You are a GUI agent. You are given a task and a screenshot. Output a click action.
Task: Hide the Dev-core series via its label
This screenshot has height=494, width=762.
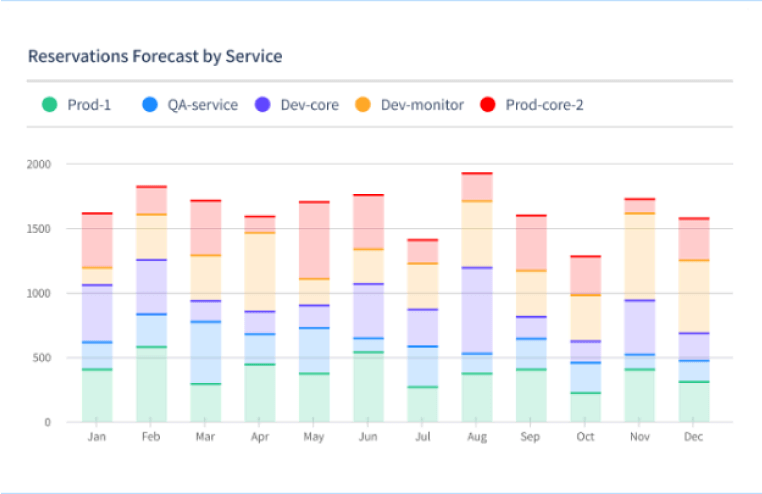click(x=310, y=104)
